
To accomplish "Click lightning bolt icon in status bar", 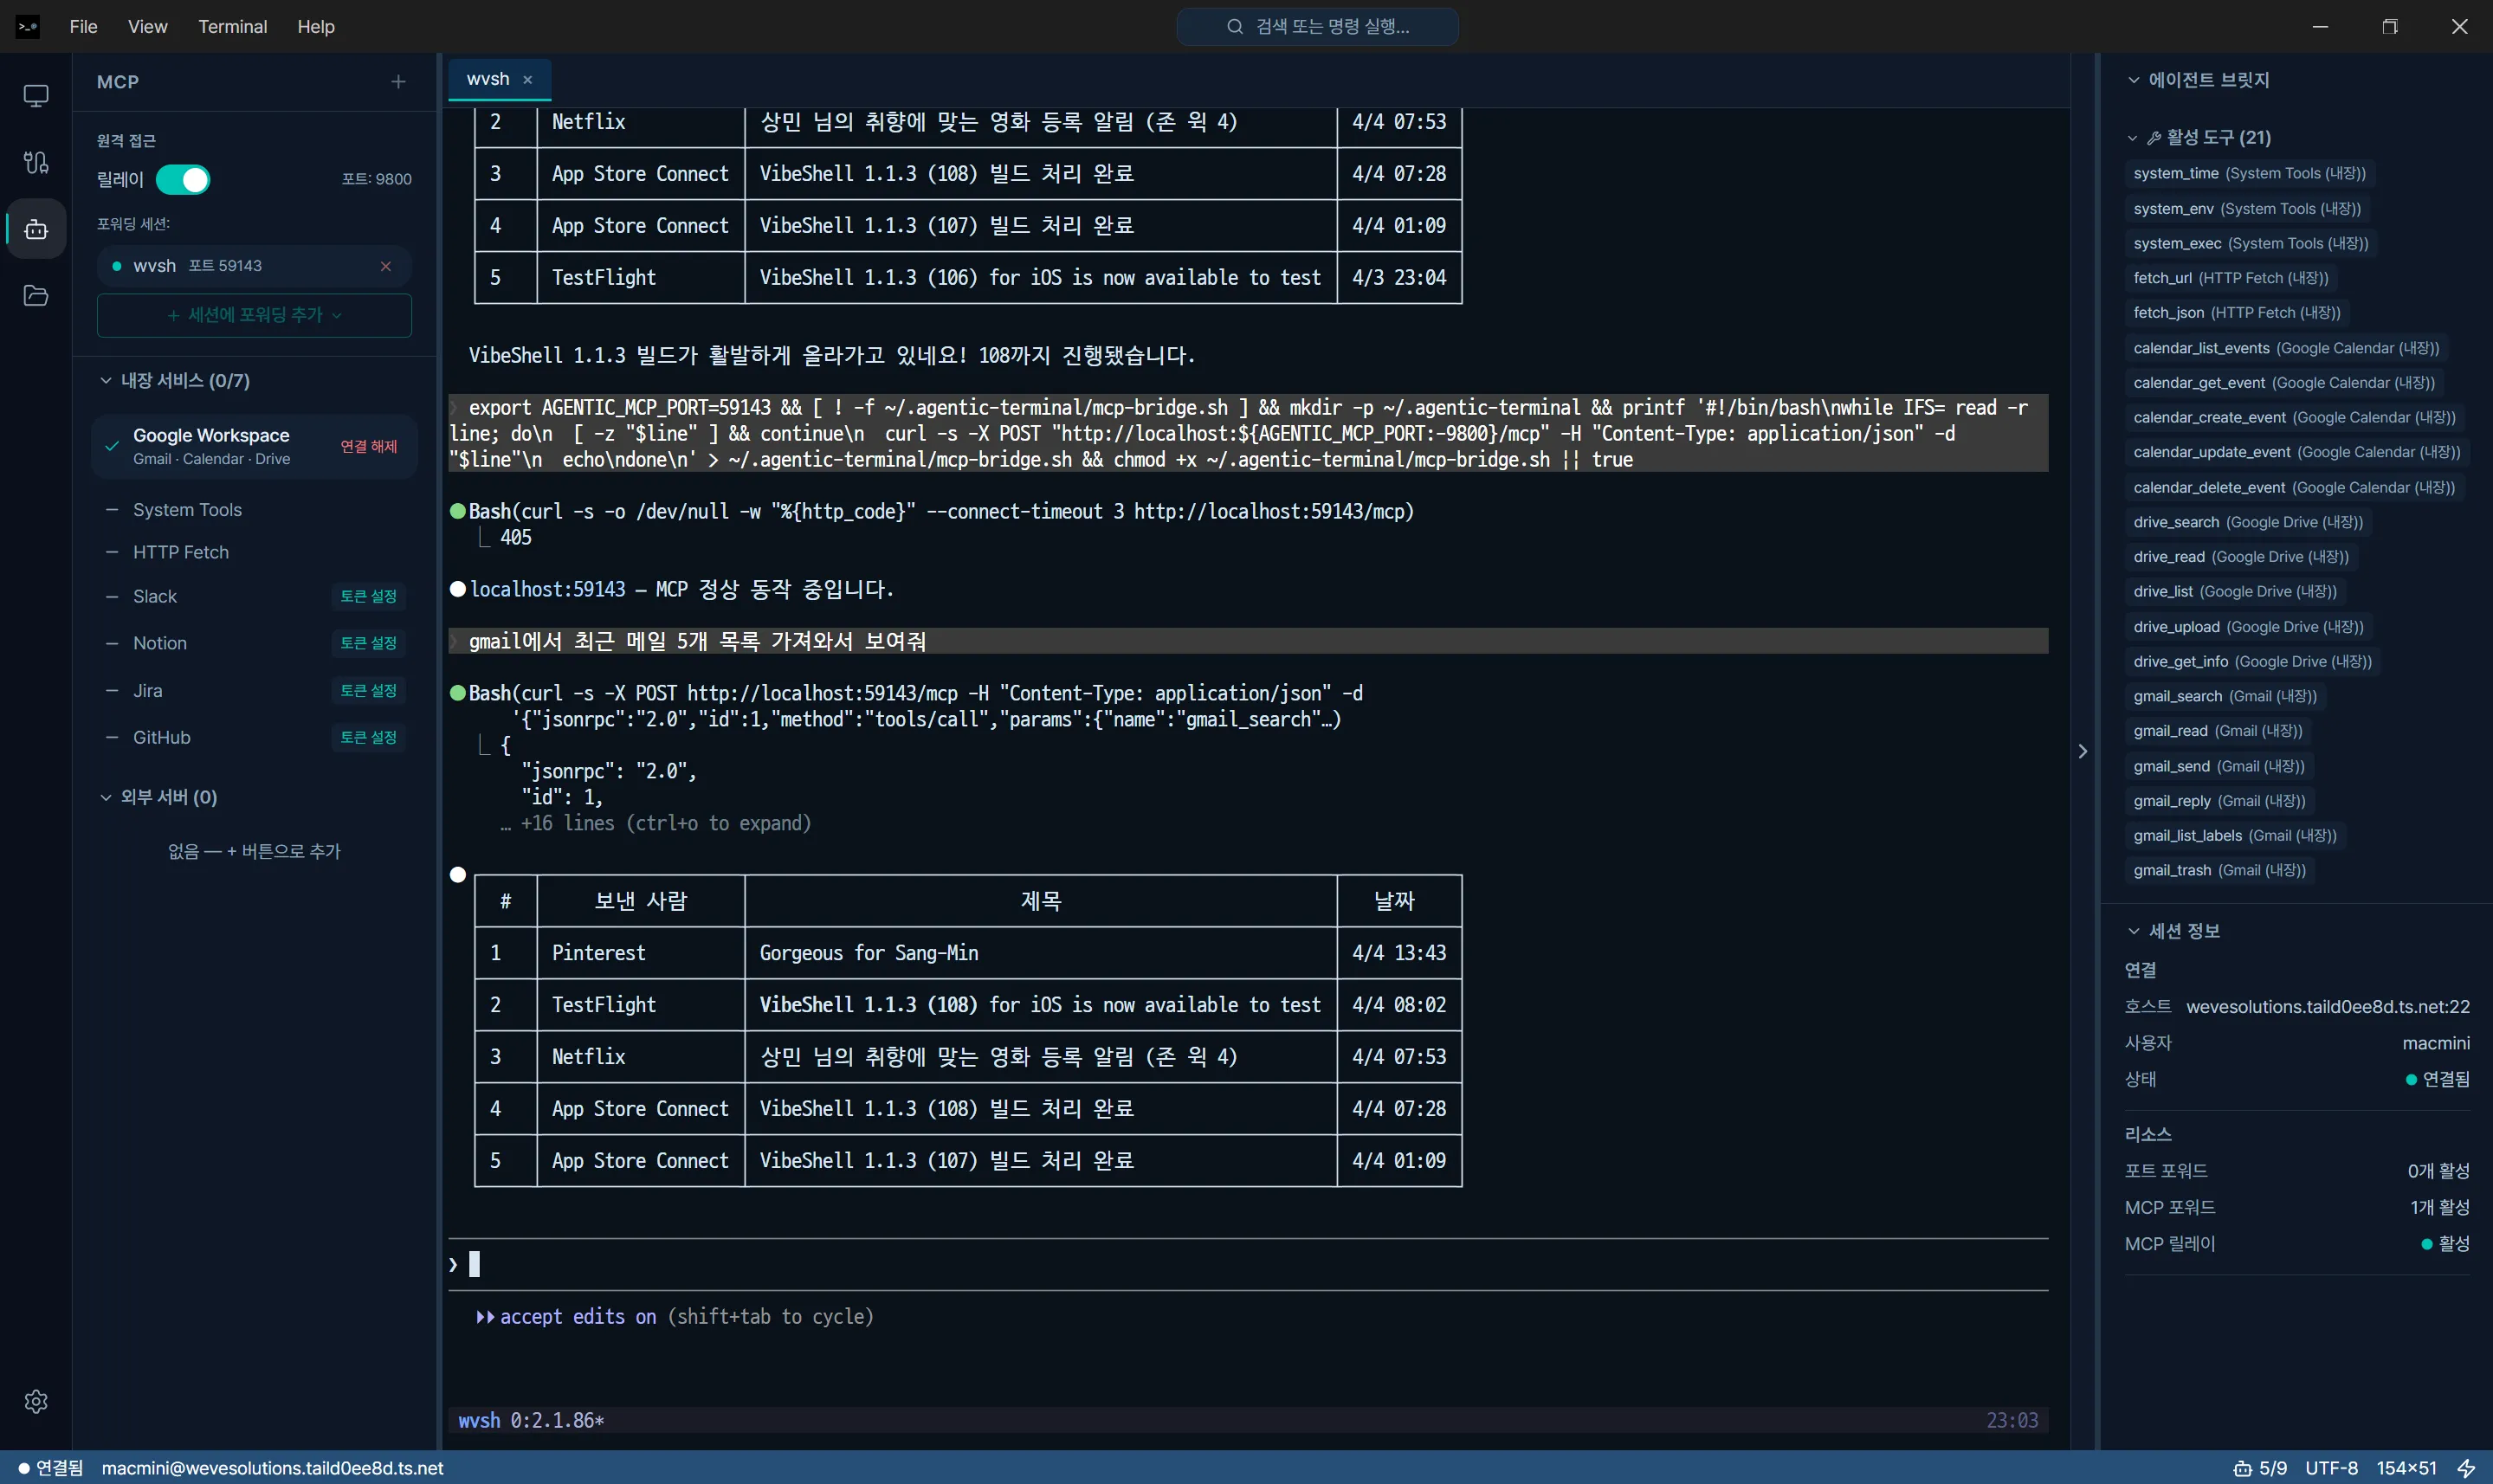I will click(x=2466, y=1468).
